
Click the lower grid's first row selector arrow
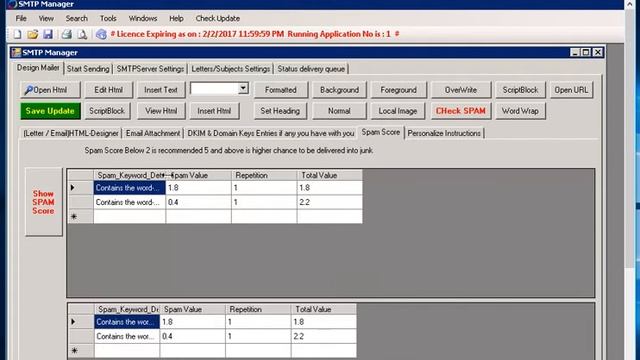pyautogui.click(x=73, y=322)
